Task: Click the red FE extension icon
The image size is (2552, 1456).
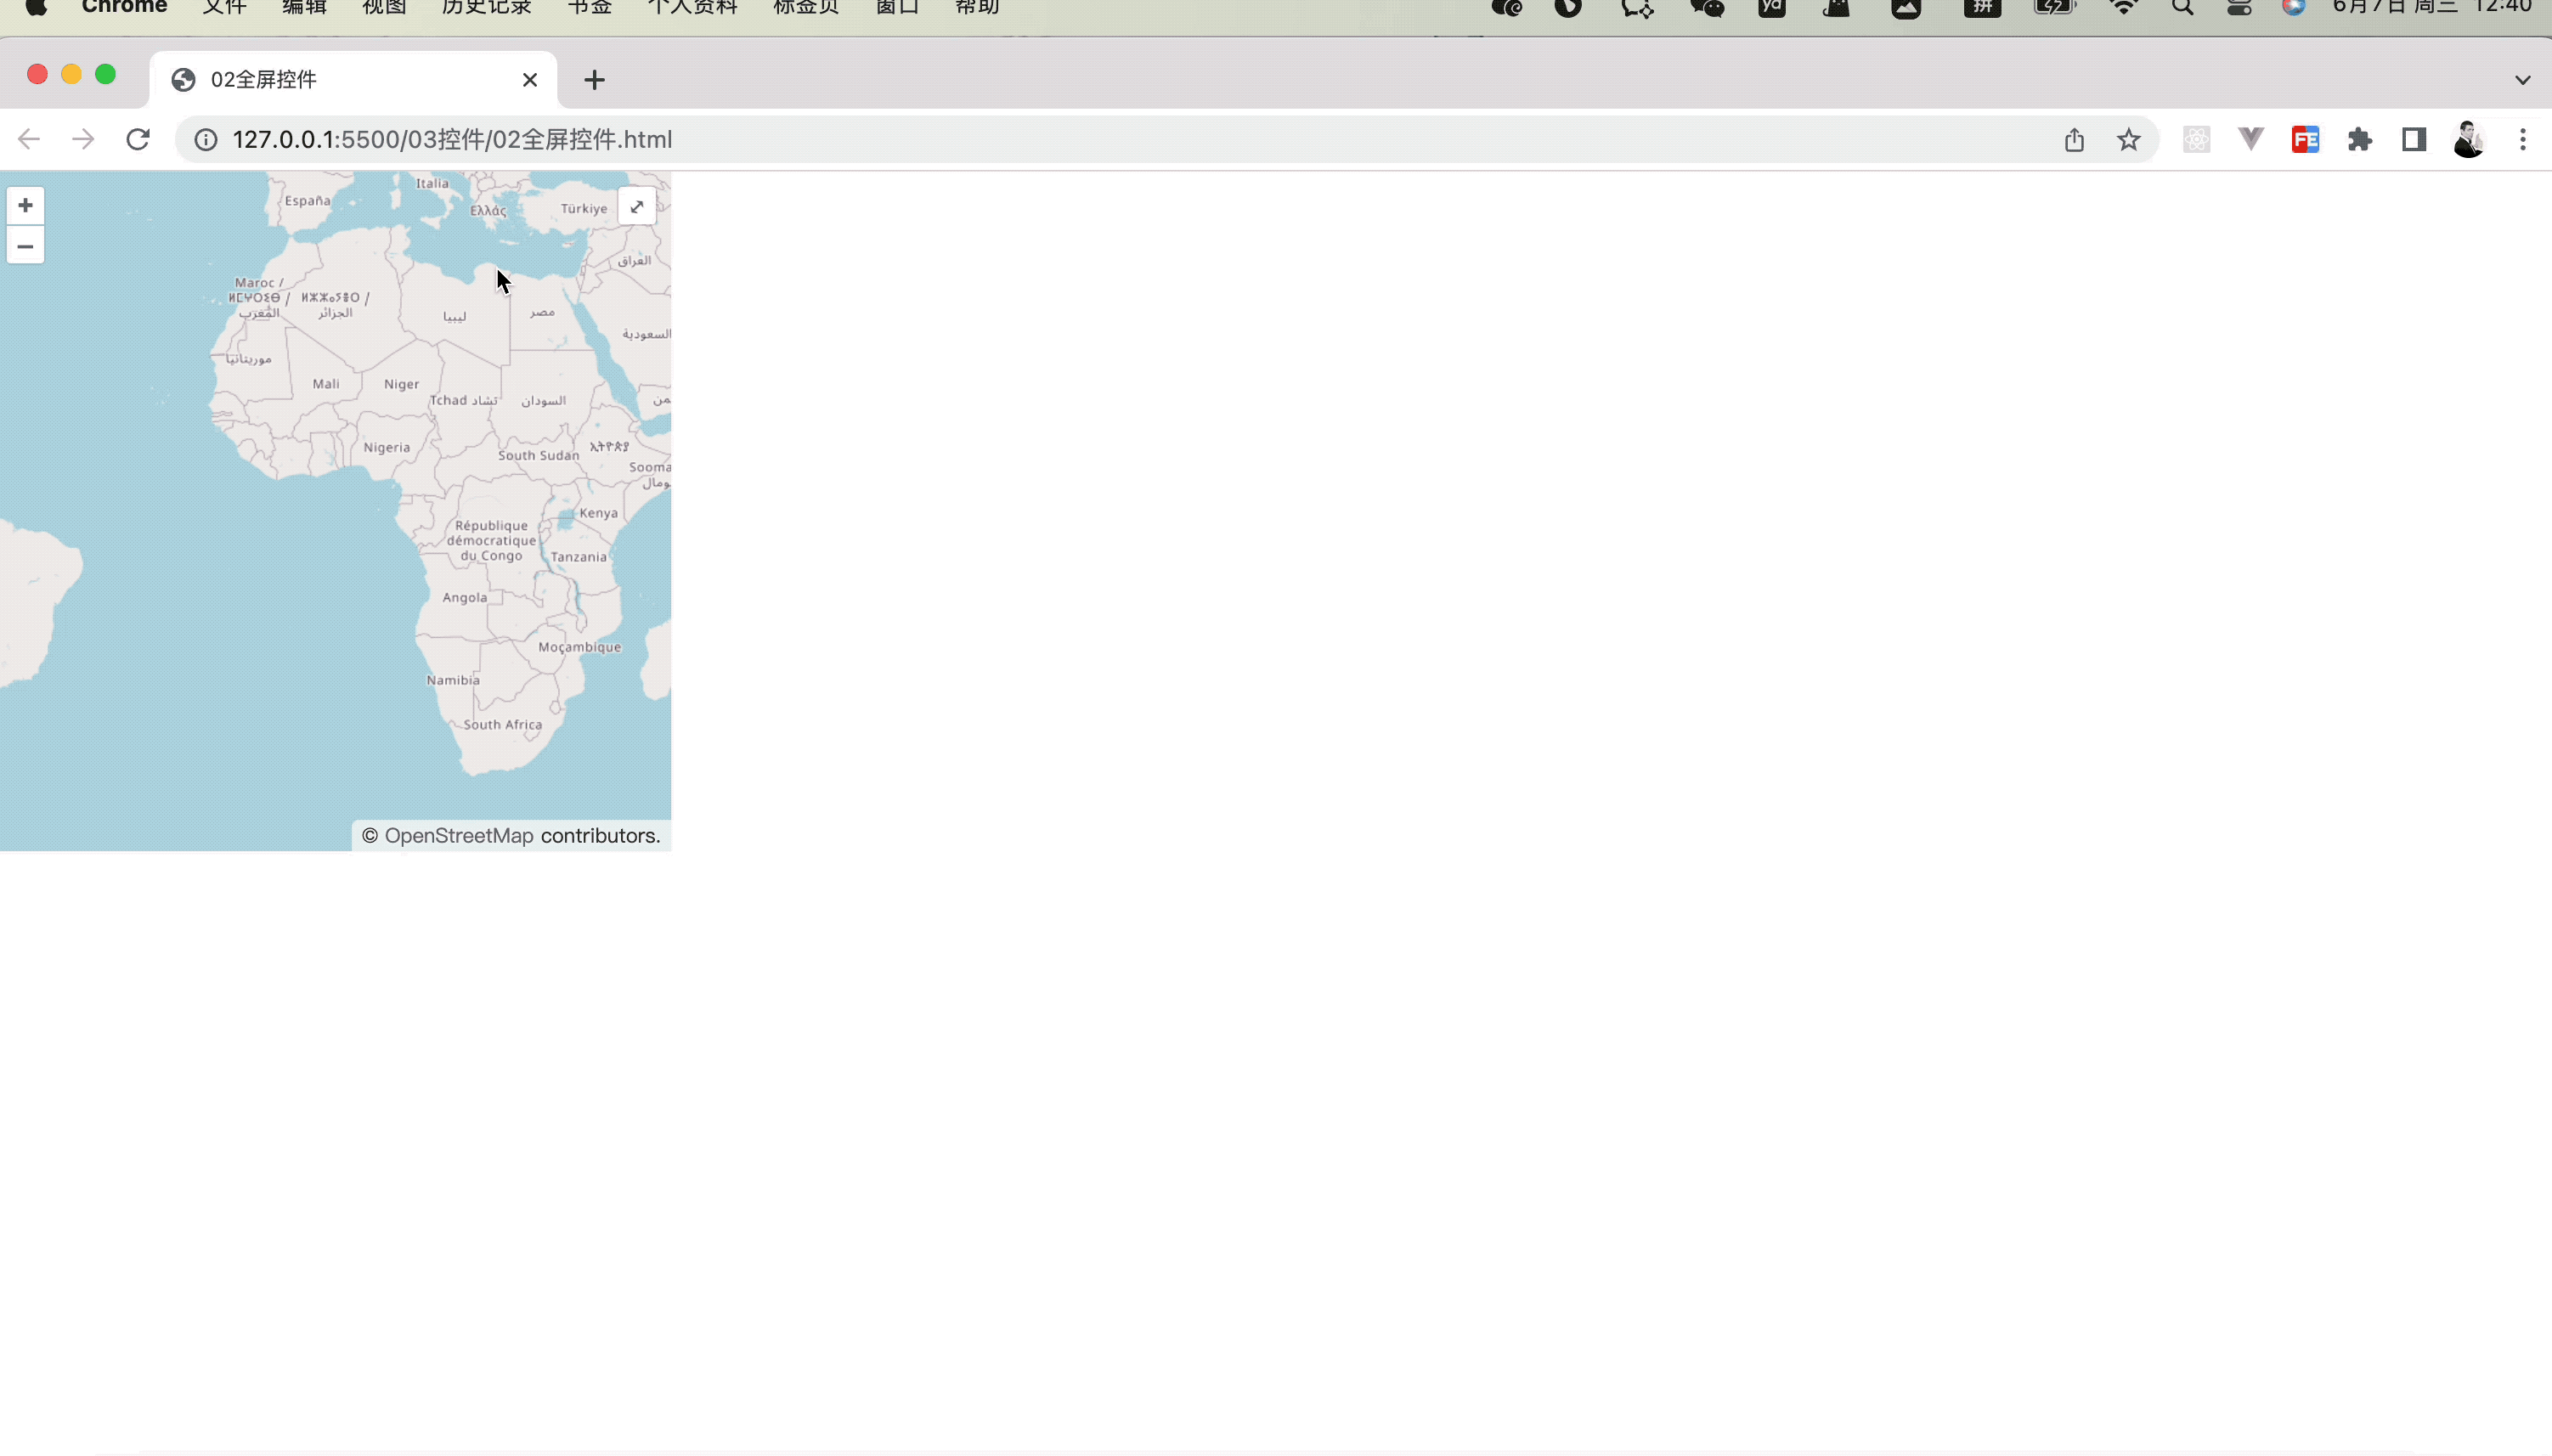Action: point(2305,139)
